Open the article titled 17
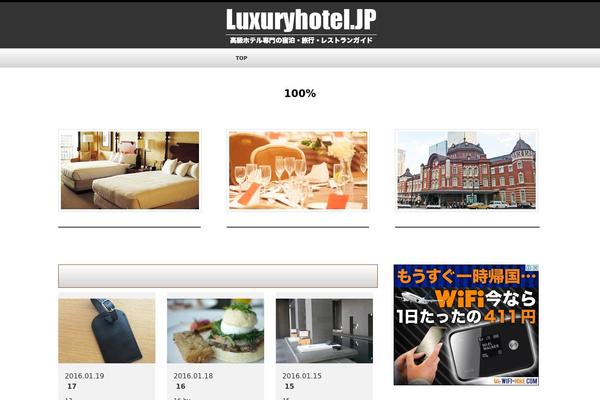 tap(72, 387)
